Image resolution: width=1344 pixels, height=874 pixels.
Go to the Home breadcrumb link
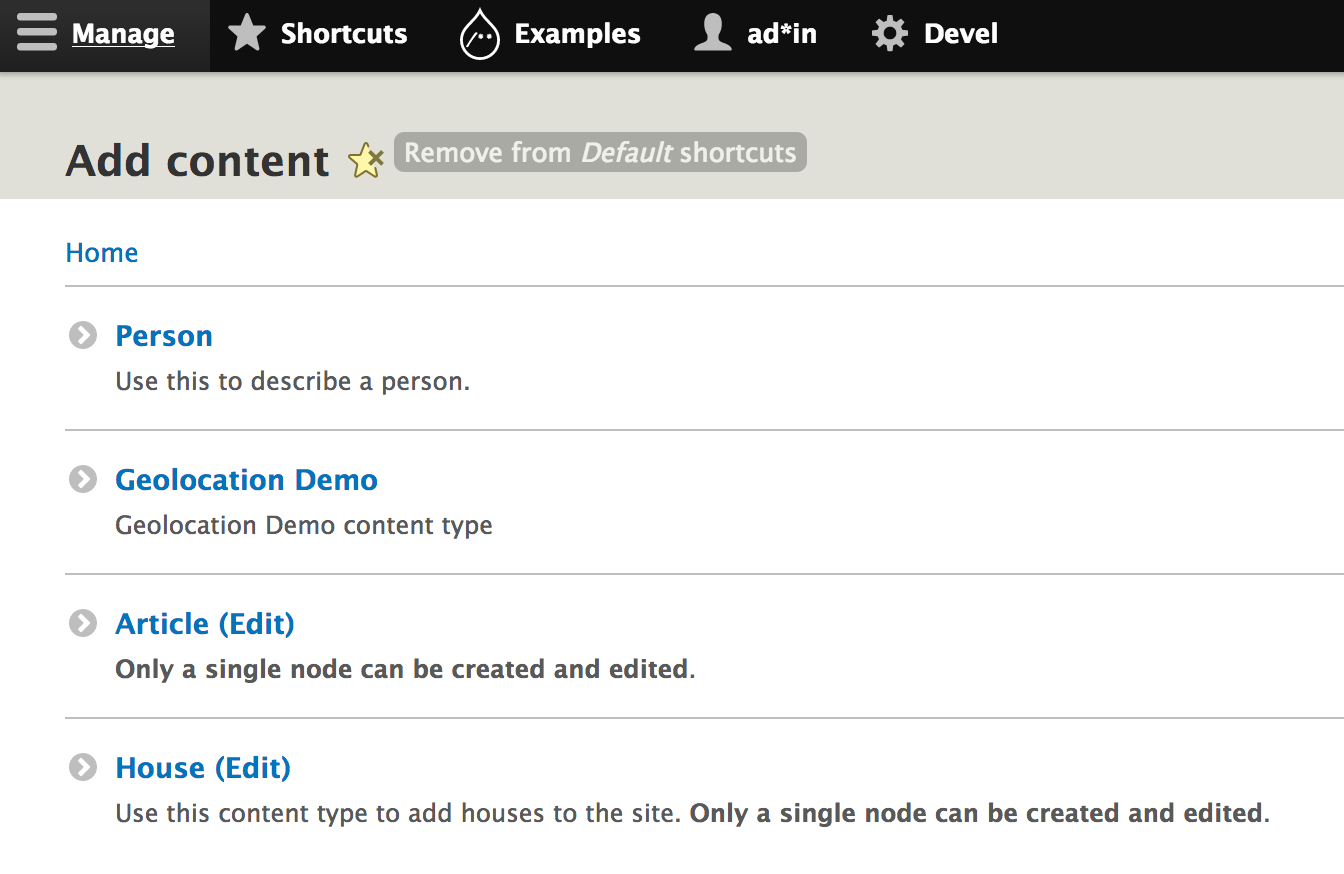pos(101,253)
